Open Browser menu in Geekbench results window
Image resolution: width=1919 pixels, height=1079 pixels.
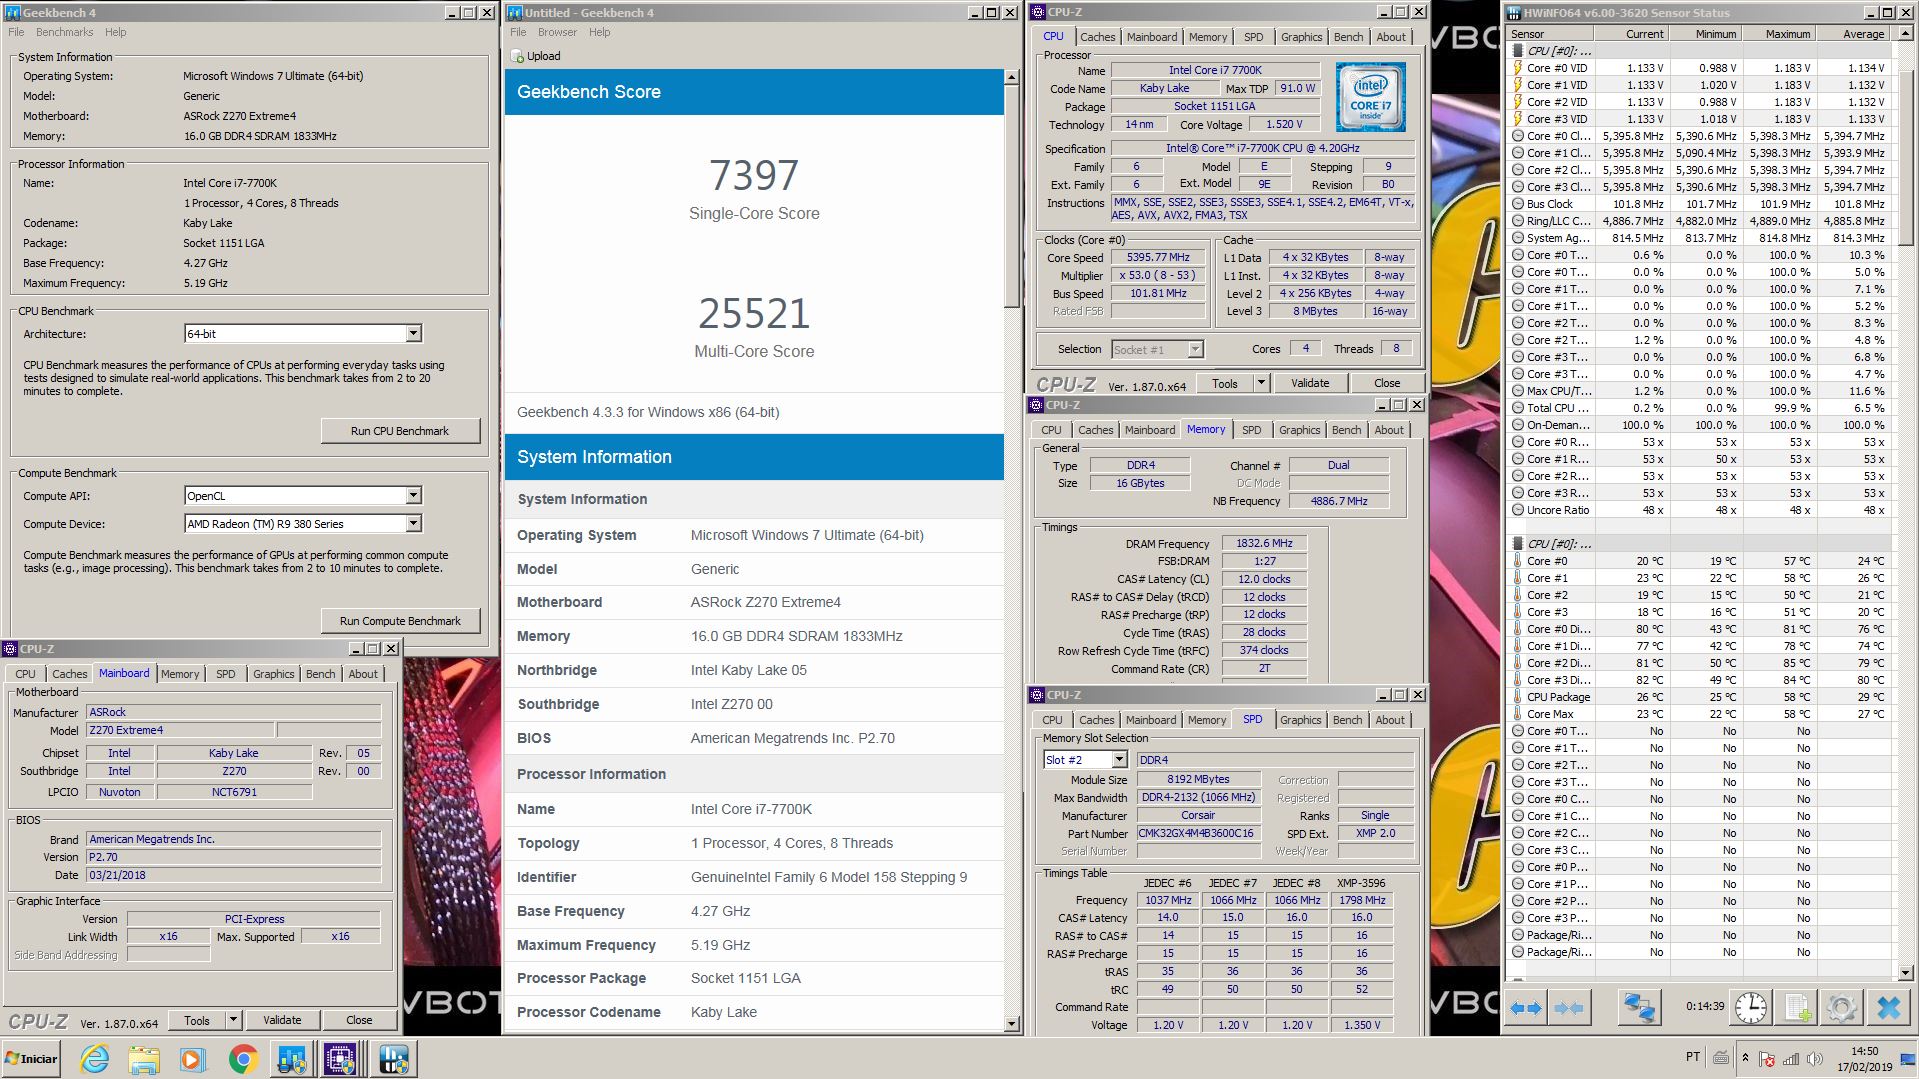(557, 32)
